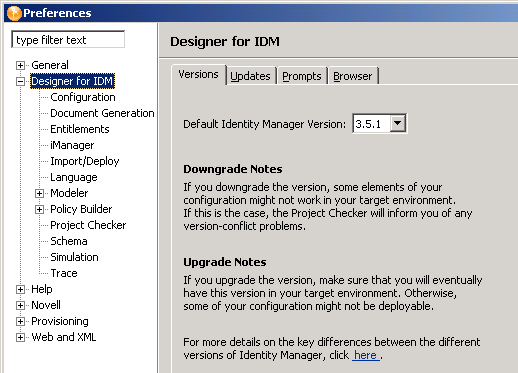Open the Import/Deploy preferences
Screen dimensions: 518x373
[85, 161]
